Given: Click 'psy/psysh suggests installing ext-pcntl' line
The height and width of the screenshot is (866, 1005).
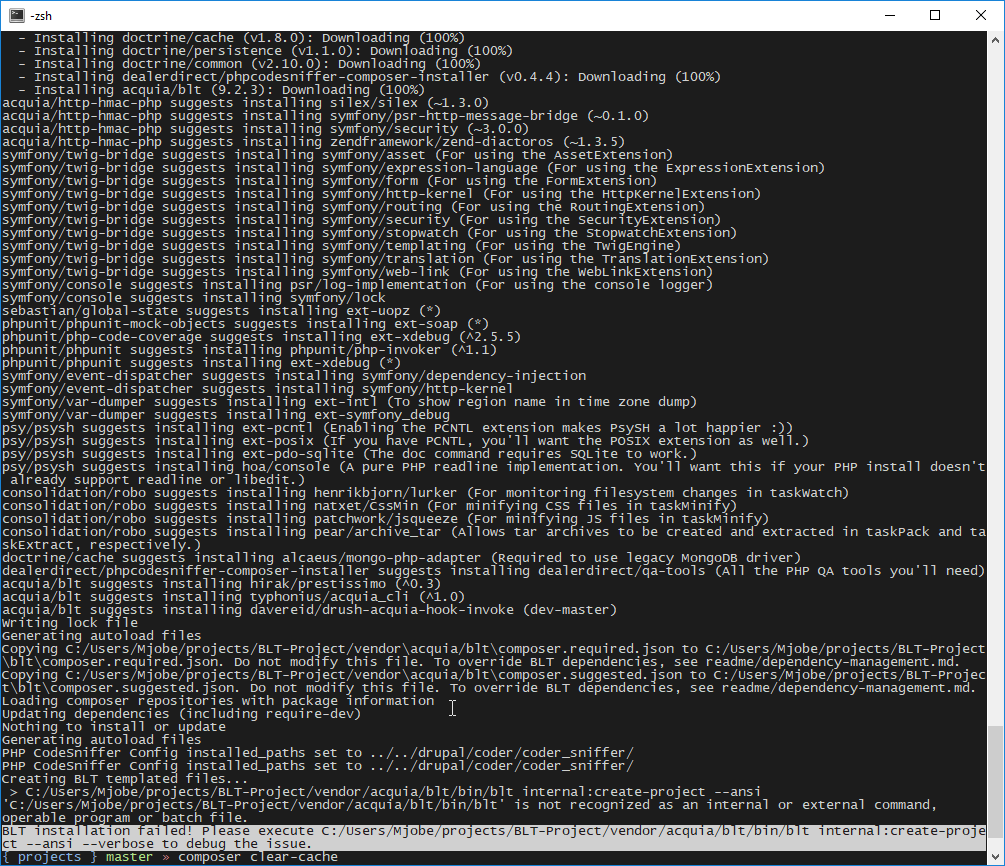Looking at the screenshot, I should (397, 428).
